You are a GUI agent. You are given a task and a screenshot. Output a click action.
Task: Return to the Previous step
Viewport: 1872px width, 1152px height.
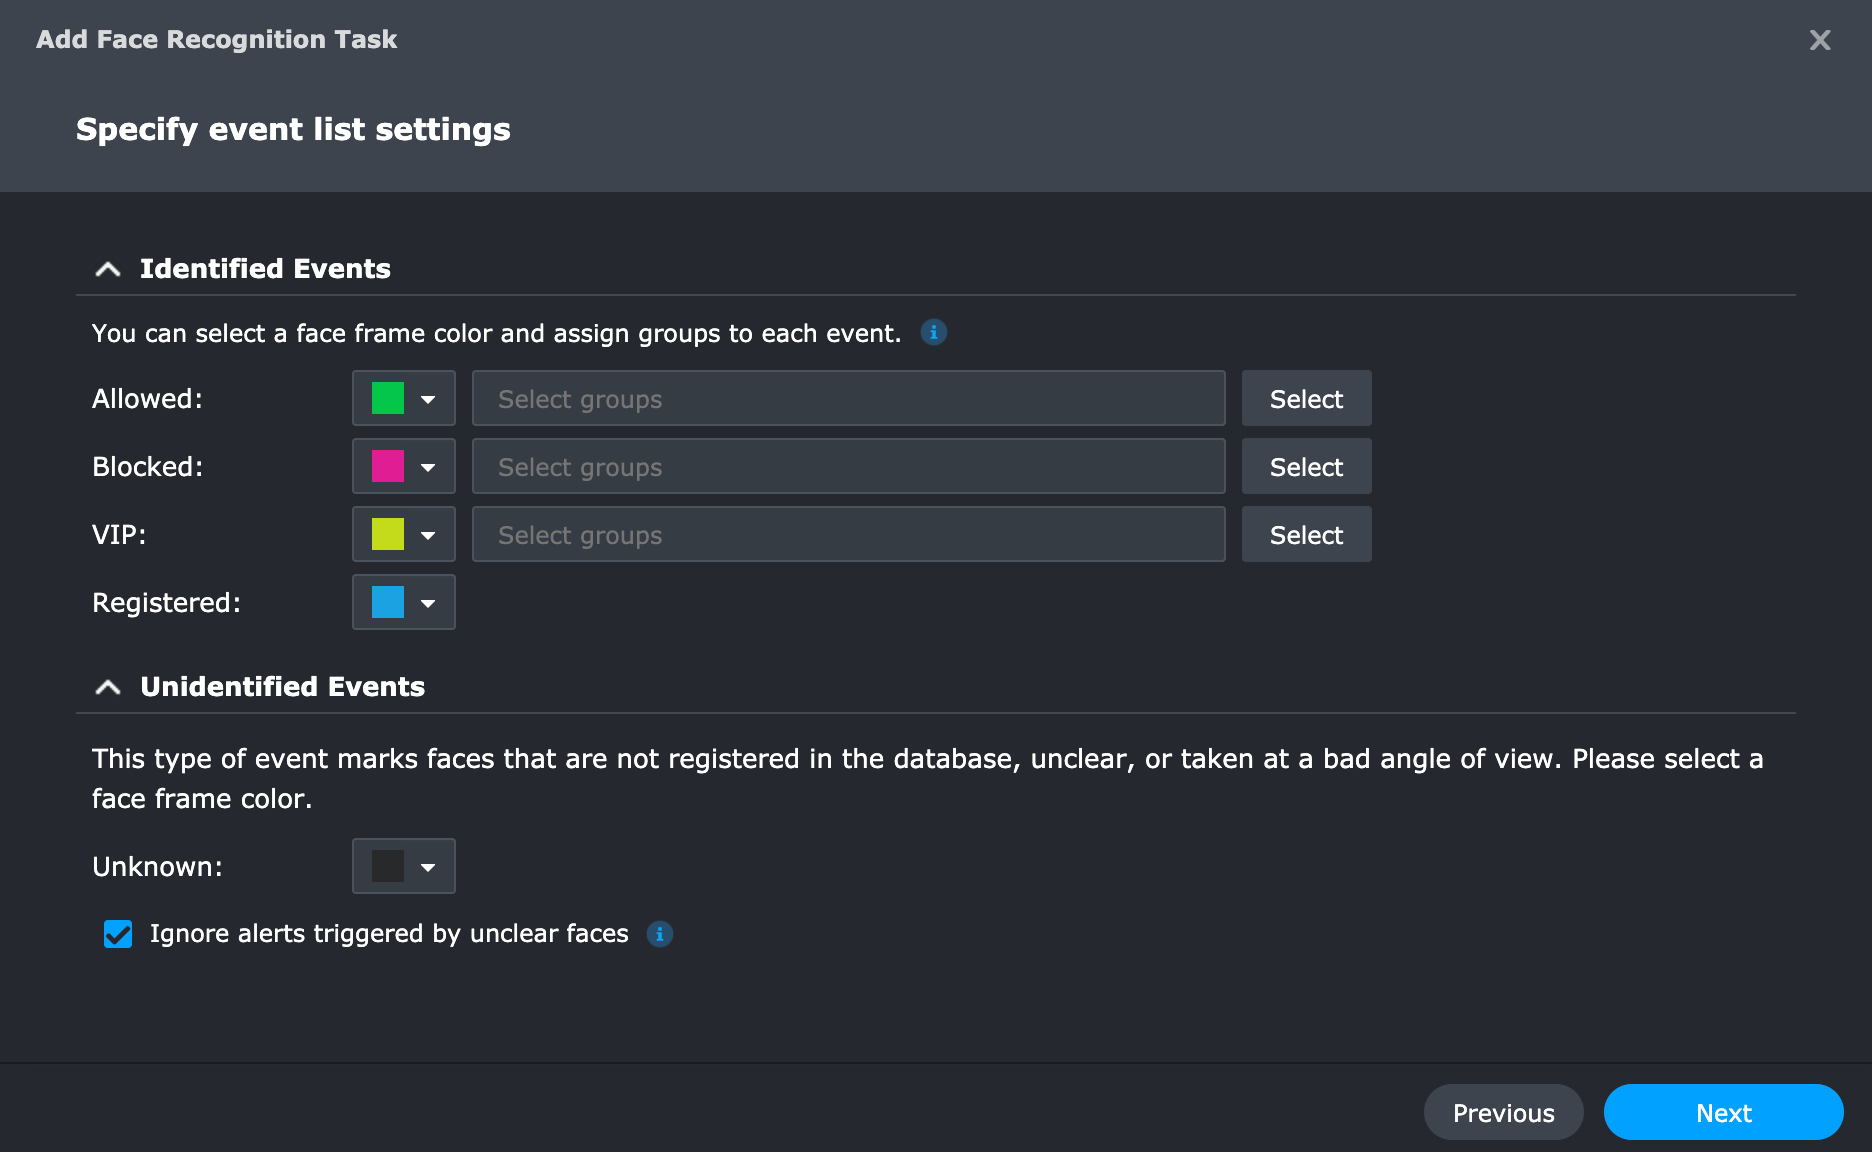pos(1503,1112)
